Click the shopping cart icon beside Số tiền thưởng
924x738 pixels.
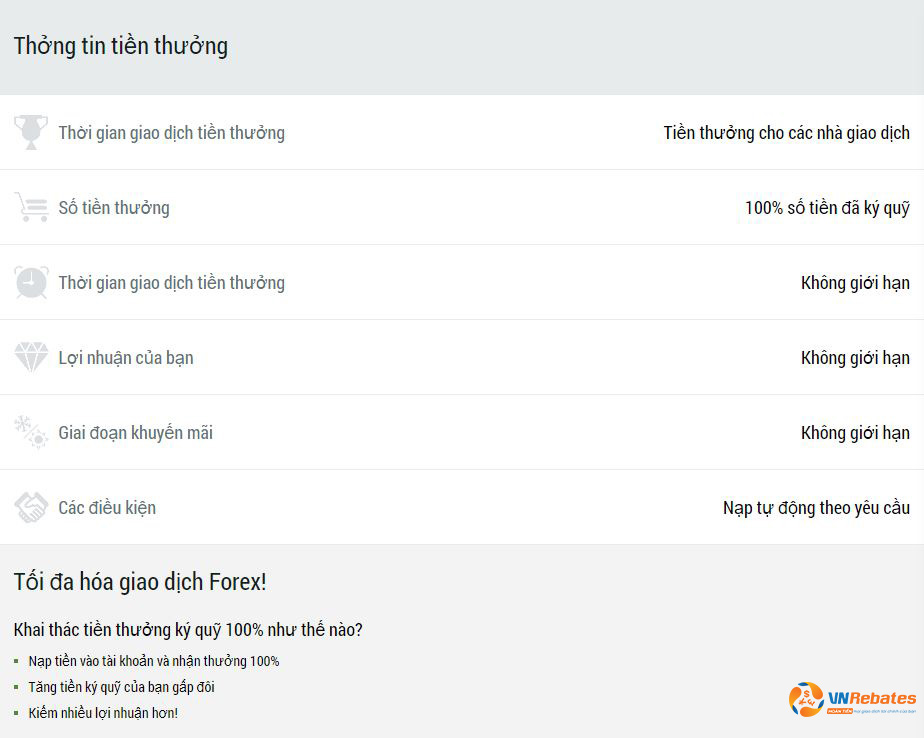(31, 207)
